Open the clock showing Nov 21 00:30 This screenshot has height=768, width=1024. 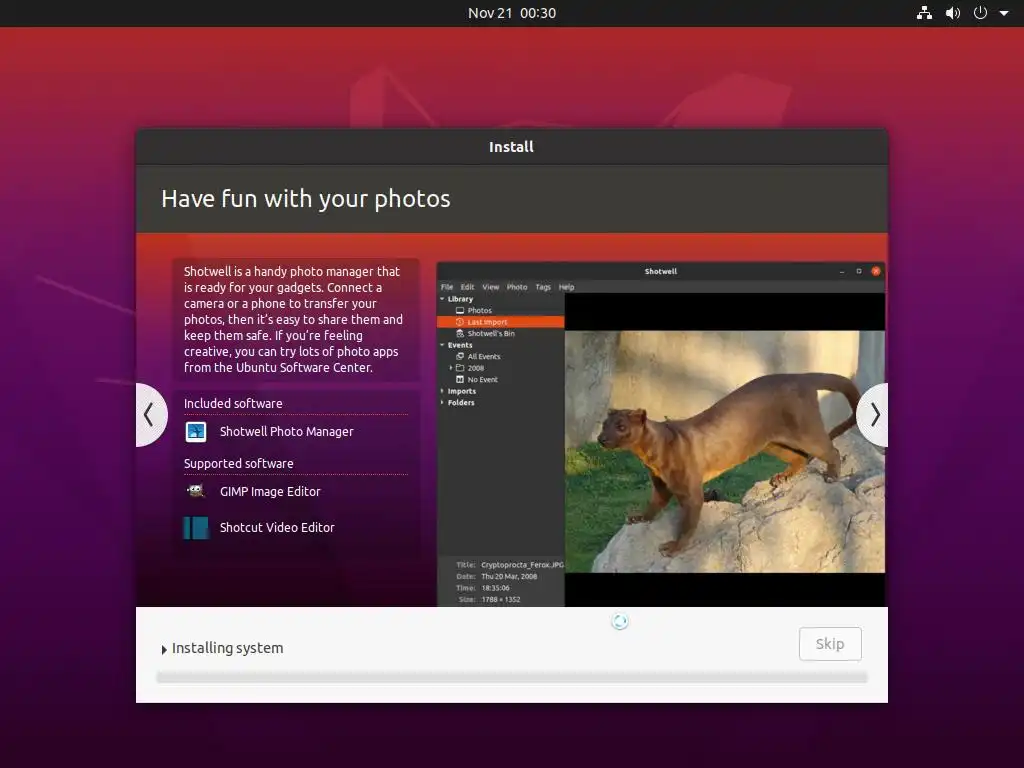pyautogui.click(x=512, y=13)
